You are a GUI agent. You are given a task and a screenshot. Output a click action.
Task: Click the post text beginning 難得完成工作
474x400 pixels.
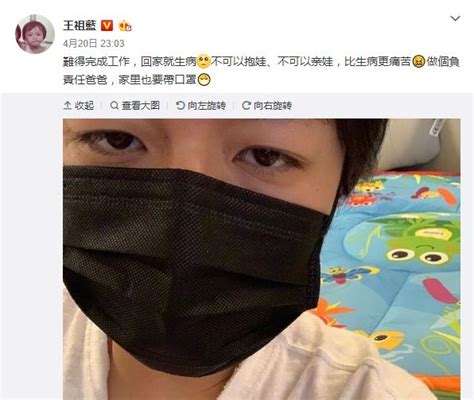pos(262,71)
